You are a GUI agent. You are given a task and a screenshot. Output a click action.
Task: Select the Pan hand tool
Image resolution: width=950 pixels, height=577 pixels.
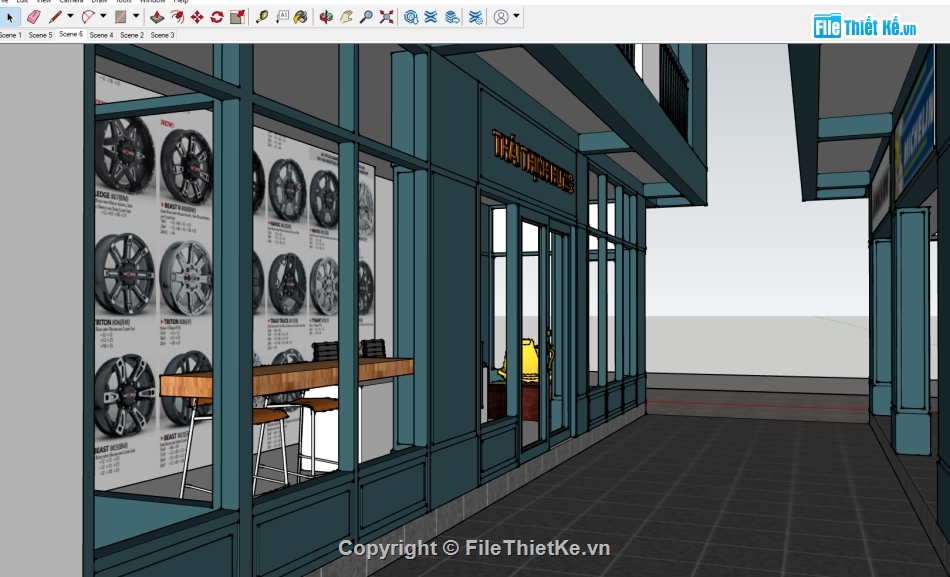click(346, 17)
